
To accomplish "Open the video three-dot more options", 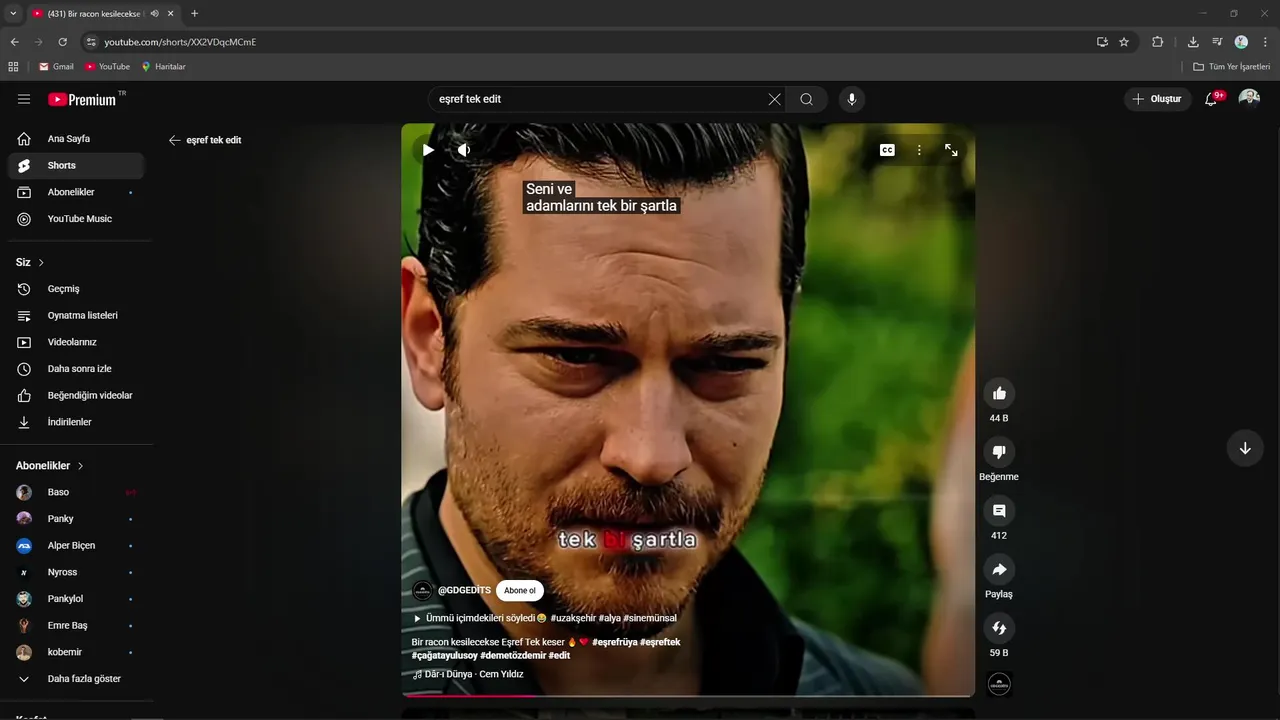I will tap(919, 150).
